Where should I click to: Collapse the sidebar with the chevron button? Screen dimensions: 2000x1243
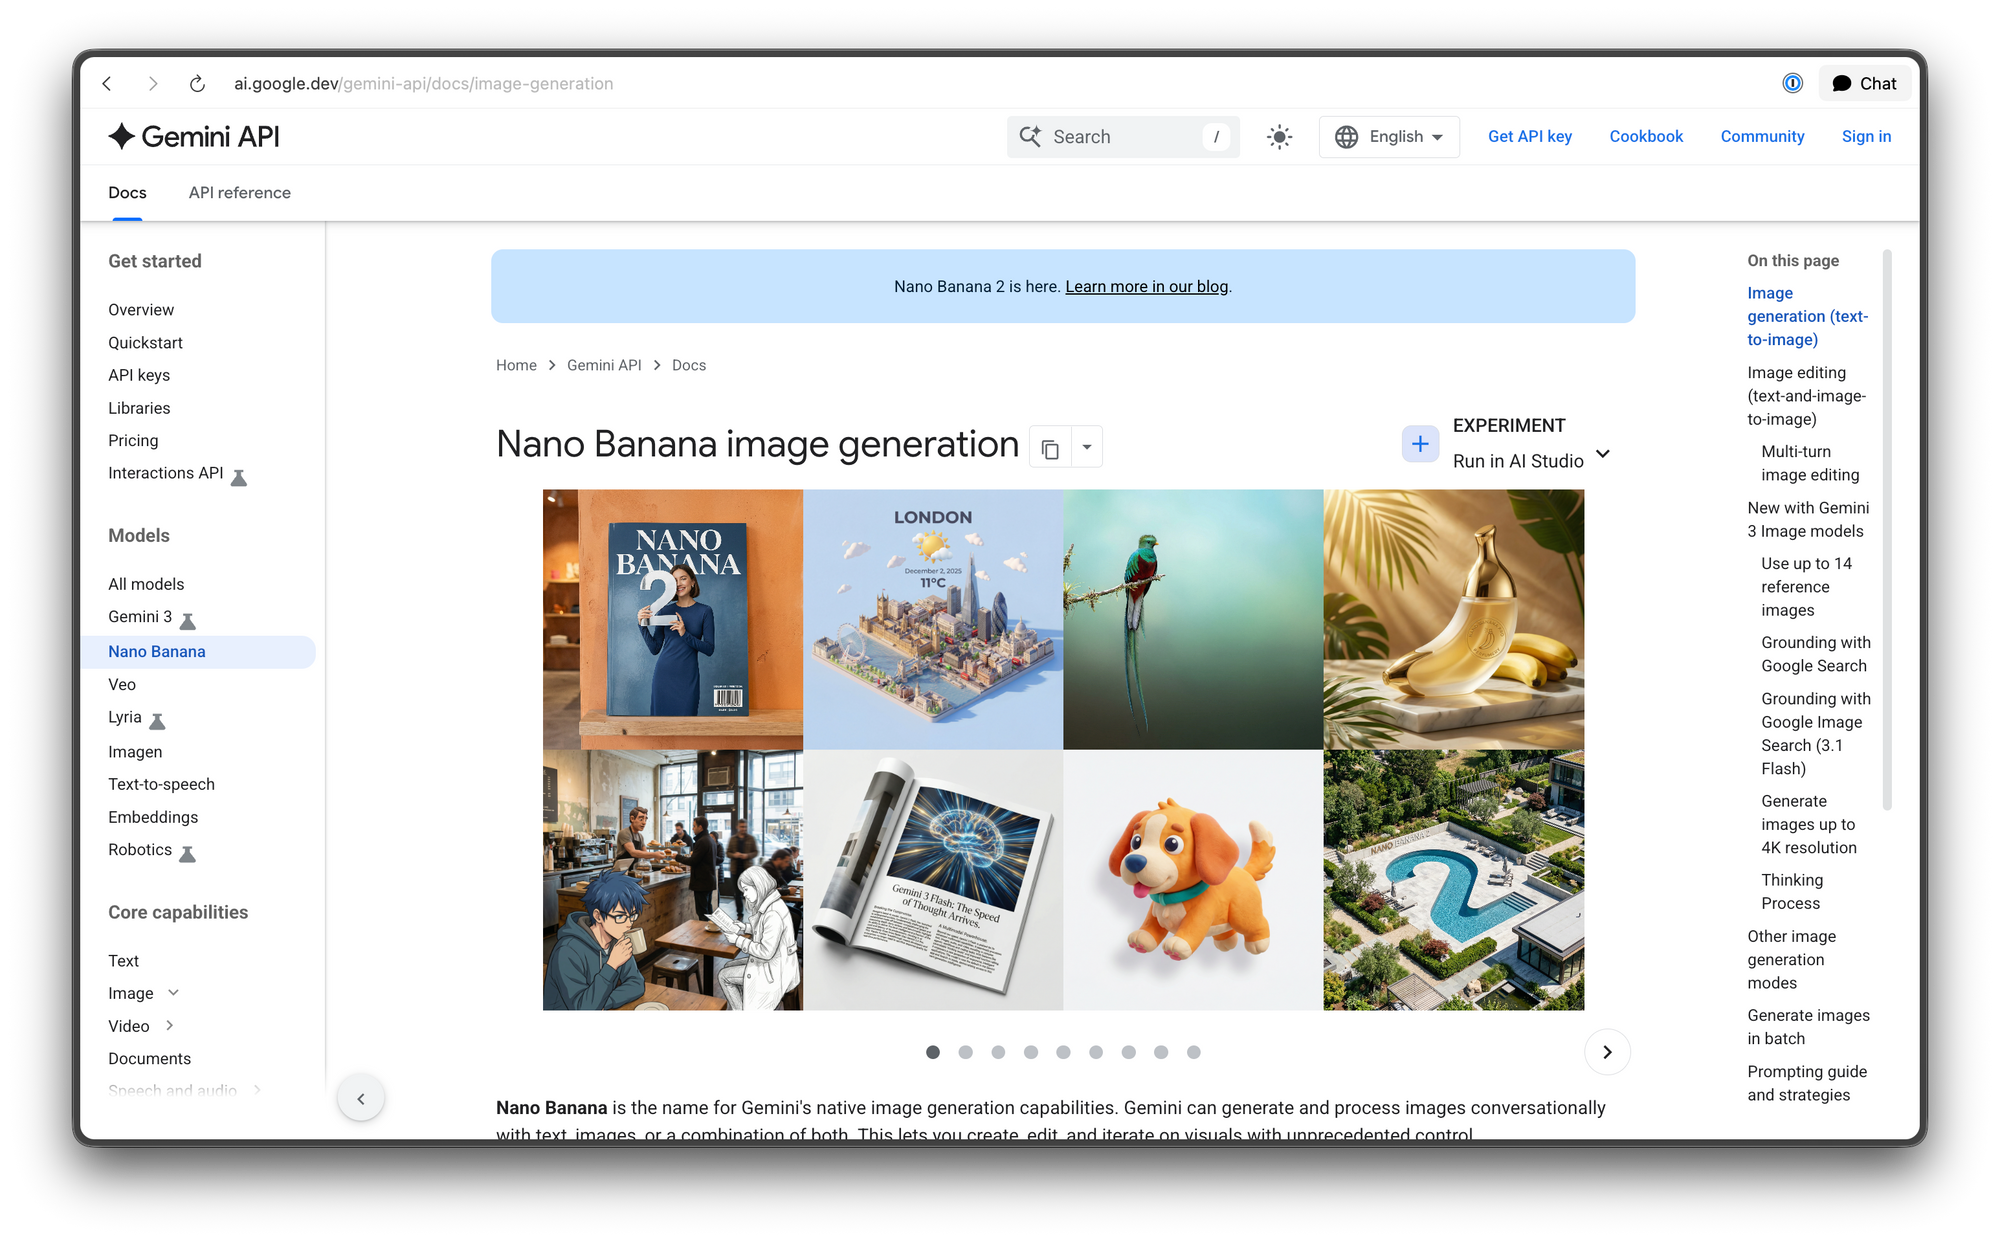(x=361, y=1099)
